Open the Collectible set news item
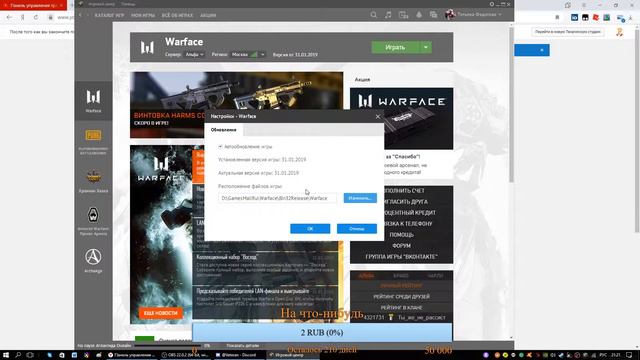This screenshot has width=640, height=360. click(265, 267)
